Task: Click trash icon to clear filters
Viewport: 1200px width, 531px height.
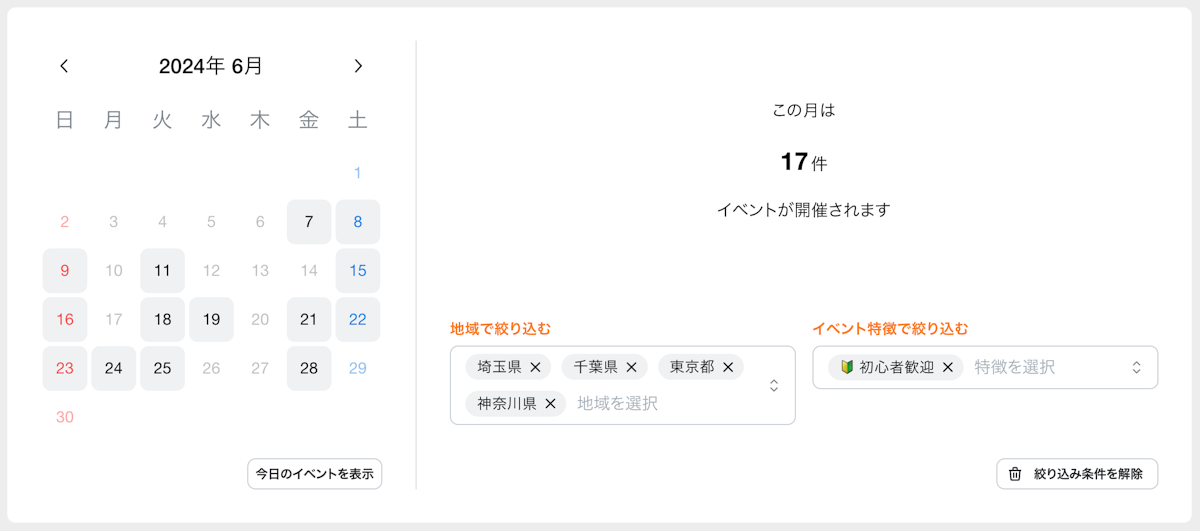Action: [1015, 474]
